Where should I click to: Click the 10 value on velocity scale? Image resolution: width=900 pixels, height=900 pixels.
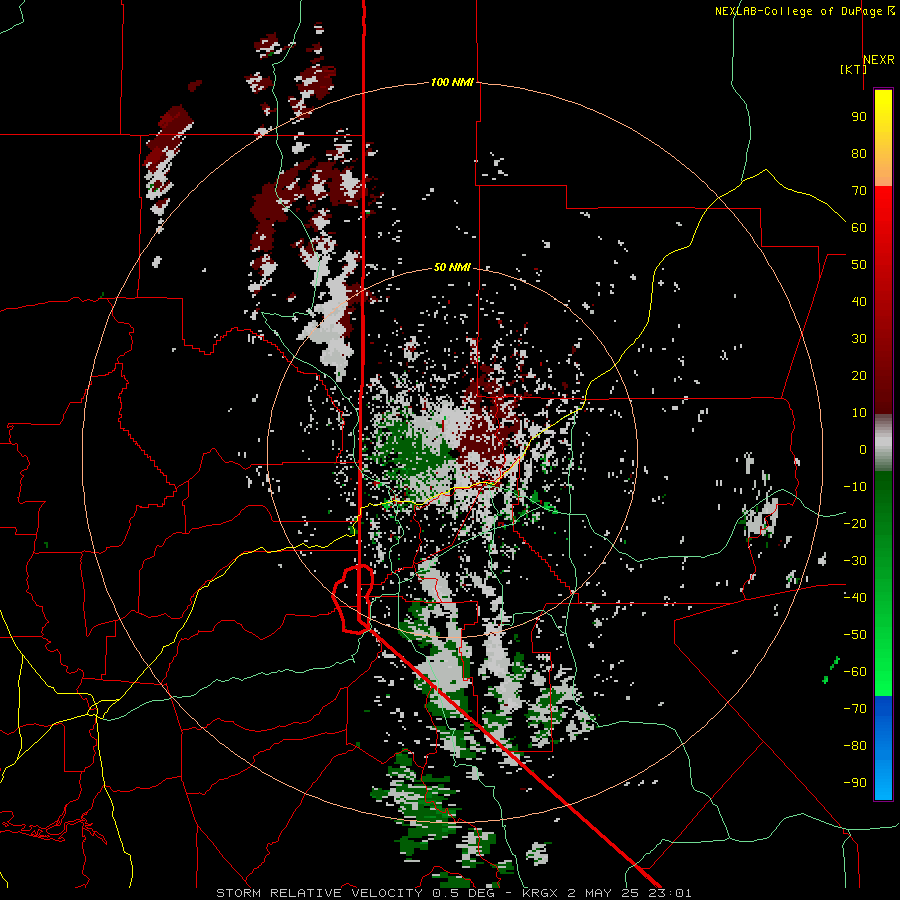point(859,413)
